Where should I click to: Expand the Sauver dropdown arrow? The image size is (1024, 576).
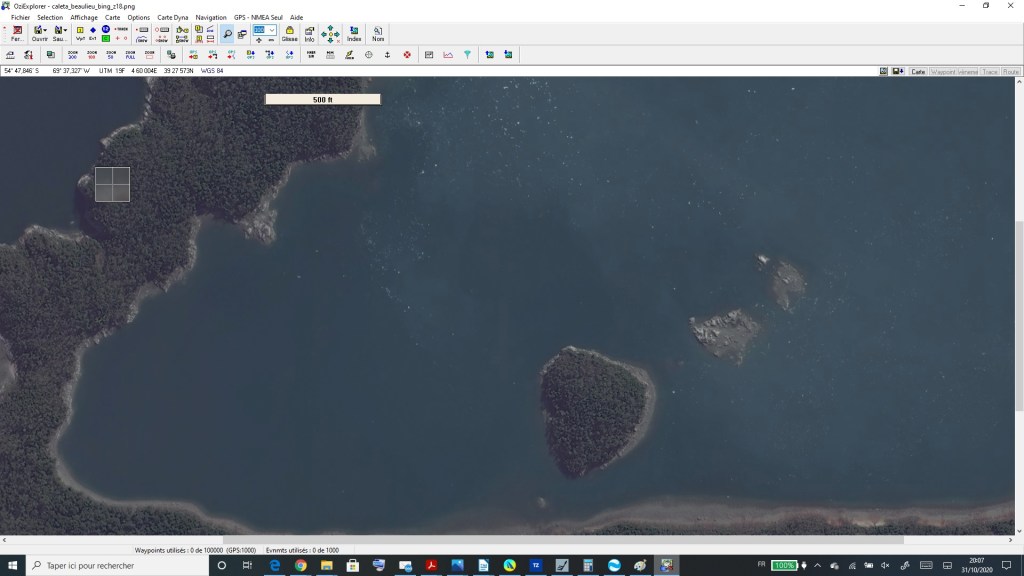66,30
